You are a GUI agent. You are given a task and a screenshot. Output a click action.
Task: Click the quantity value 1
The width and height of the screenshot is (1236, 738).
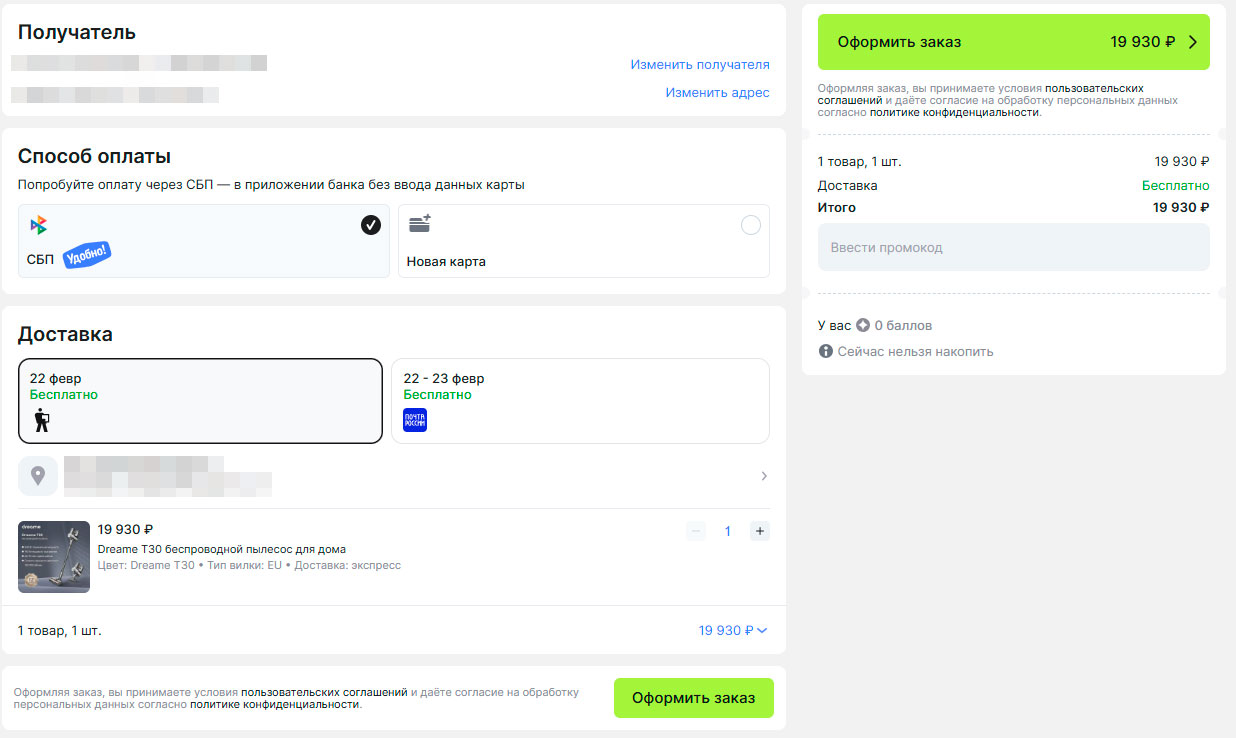point(728,531)
